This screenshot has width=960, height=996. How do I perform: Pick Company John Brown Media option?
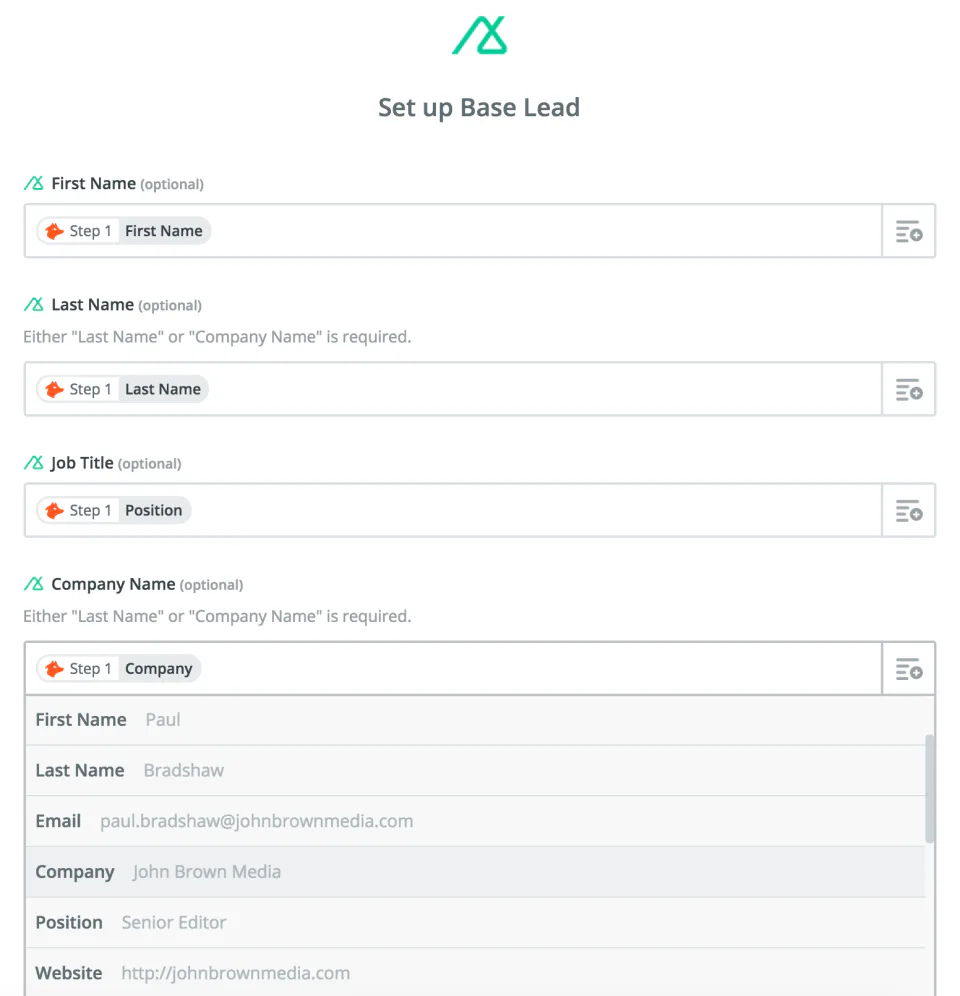pyautogui.click(x=475, y=872)
